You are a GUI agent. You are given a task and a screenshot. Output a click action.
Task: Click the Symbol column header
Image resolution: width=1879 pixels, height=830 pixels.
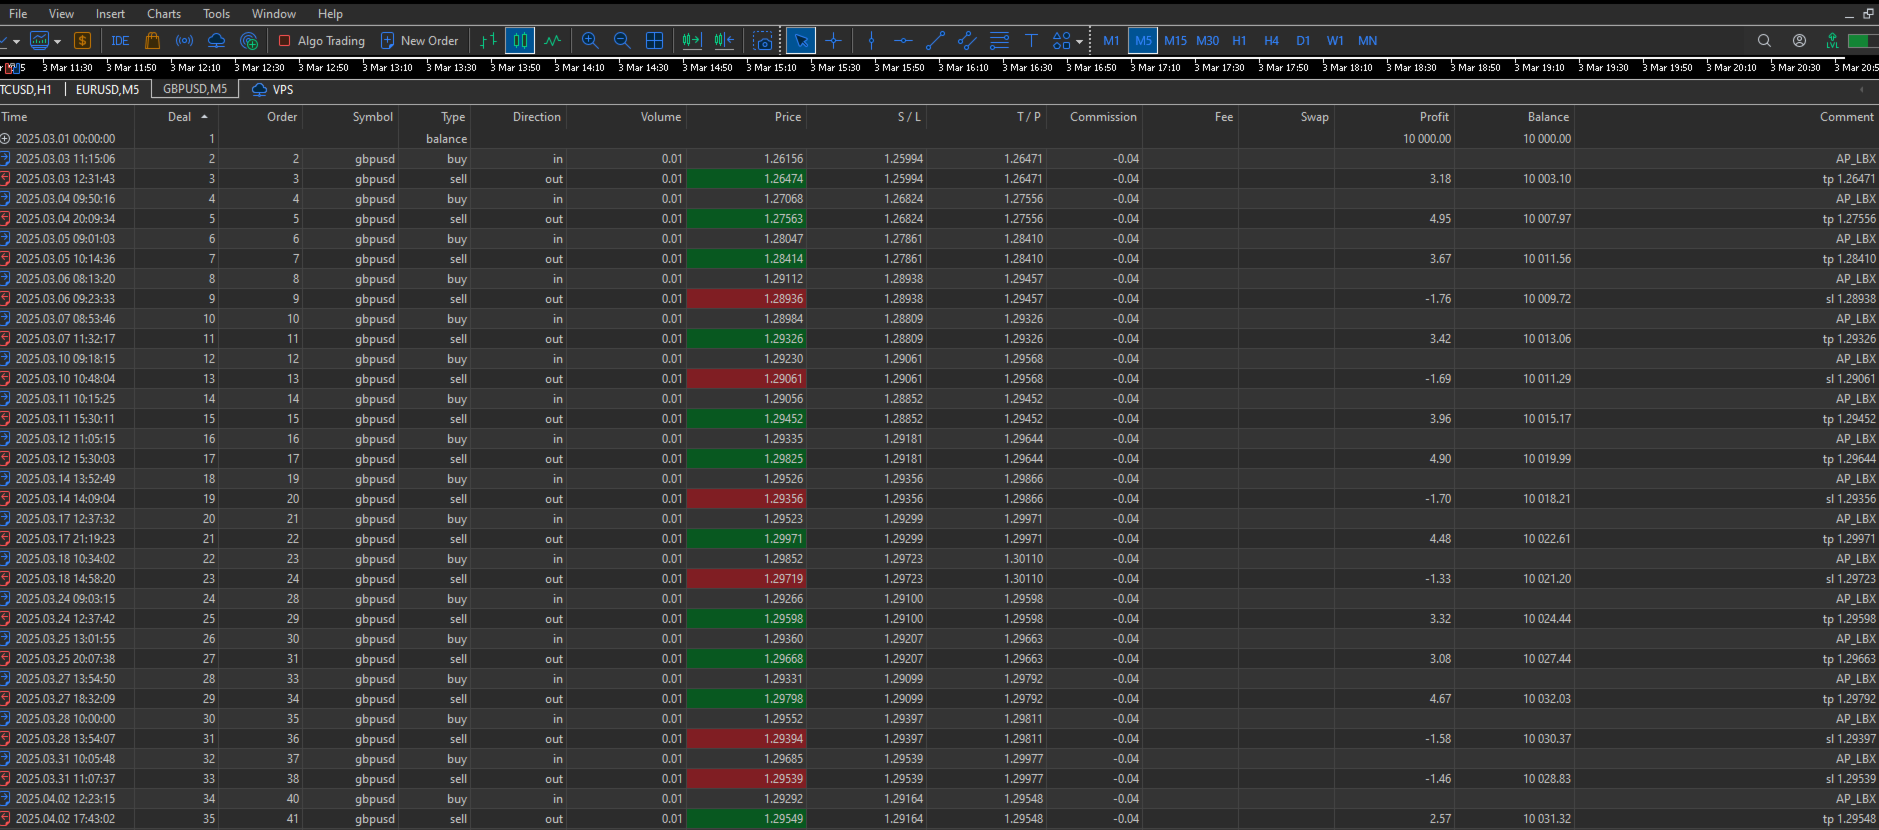pos(372,117)
